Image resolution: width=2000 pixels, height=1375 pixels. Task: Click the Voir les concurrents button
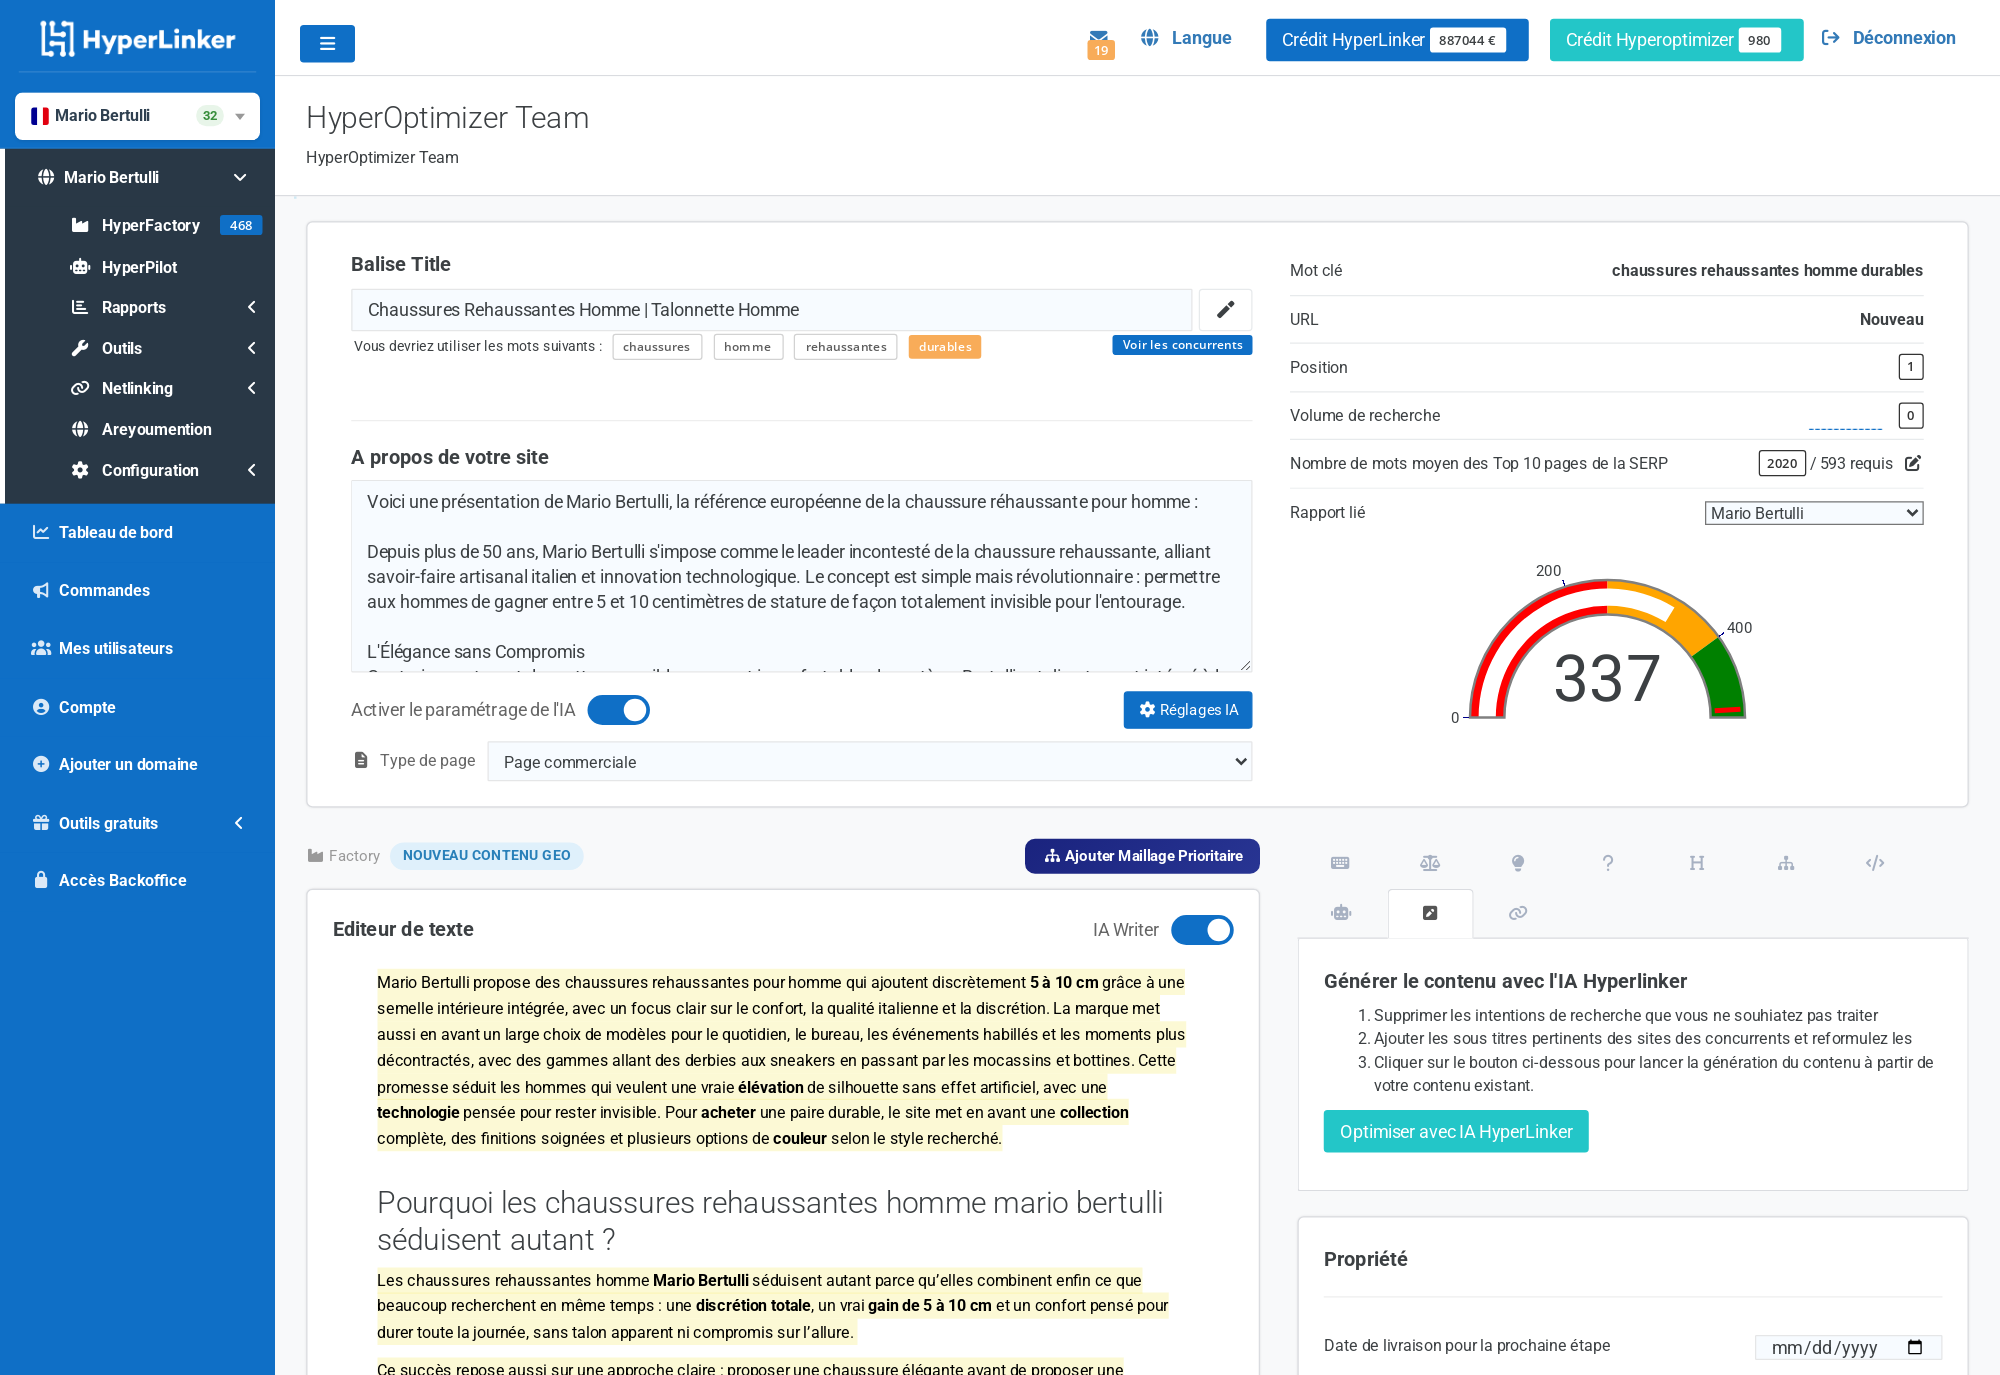[x=1181, y=344]
